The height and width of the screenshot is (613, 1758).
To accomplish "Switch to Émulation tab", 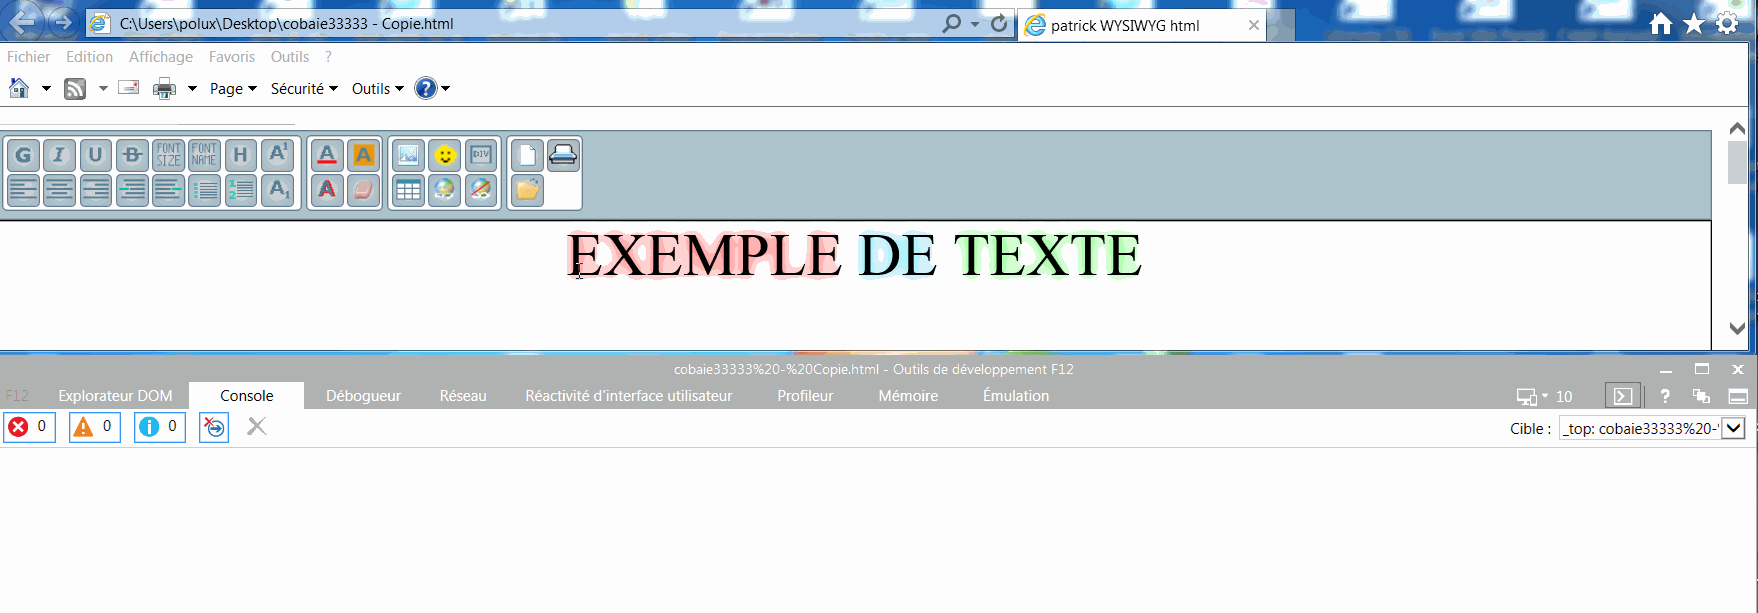I will [1016, 396].
